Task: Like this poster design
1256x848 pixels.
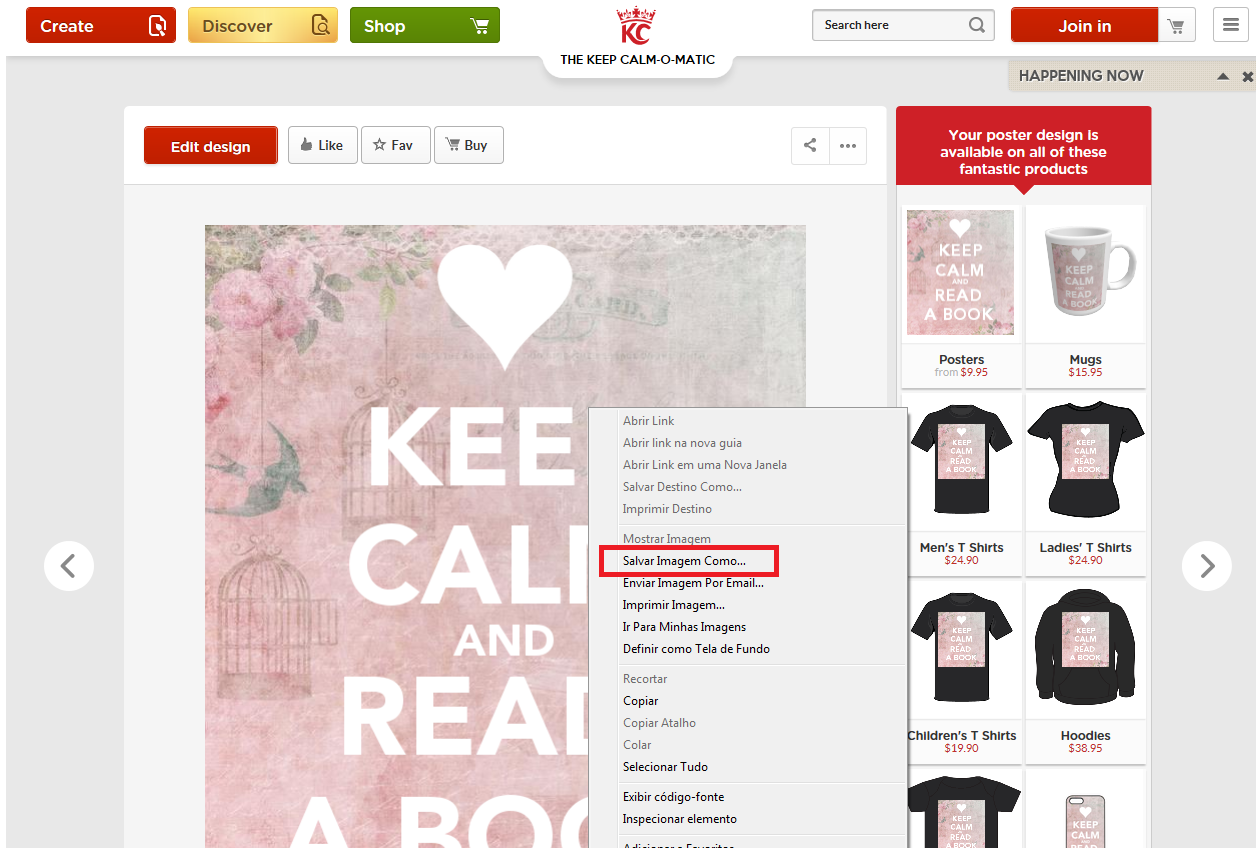Action: [323, 145]
